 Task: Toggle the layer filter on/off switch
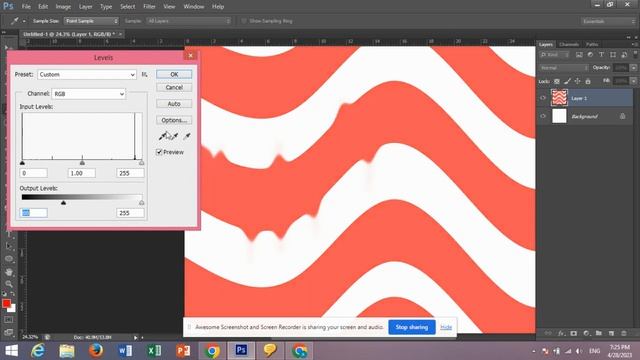[635, 54]
